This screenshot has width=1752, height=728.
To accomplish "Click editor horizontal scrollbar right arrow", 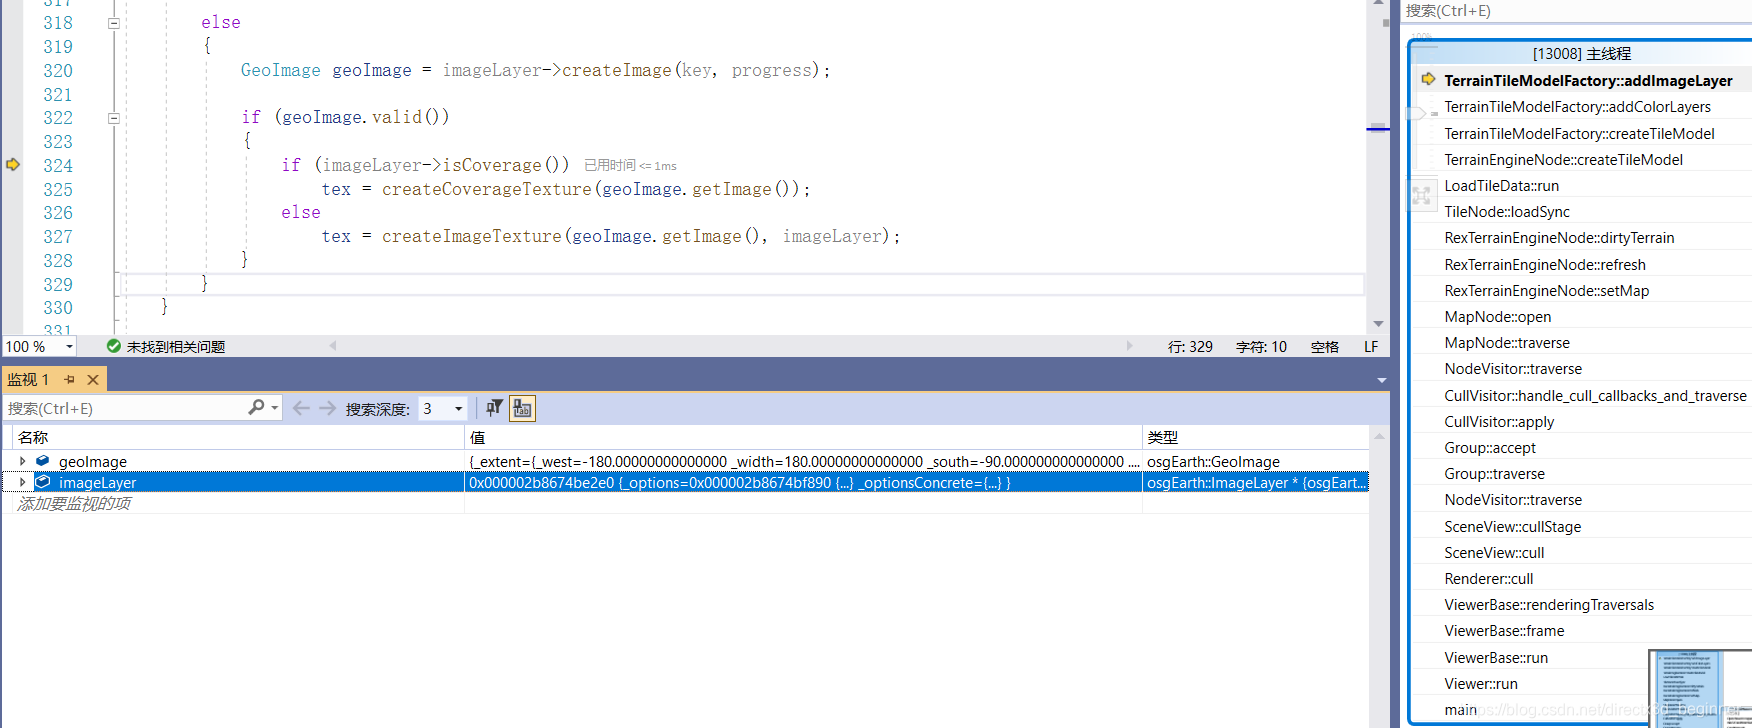I will [x=1130, y=346].
